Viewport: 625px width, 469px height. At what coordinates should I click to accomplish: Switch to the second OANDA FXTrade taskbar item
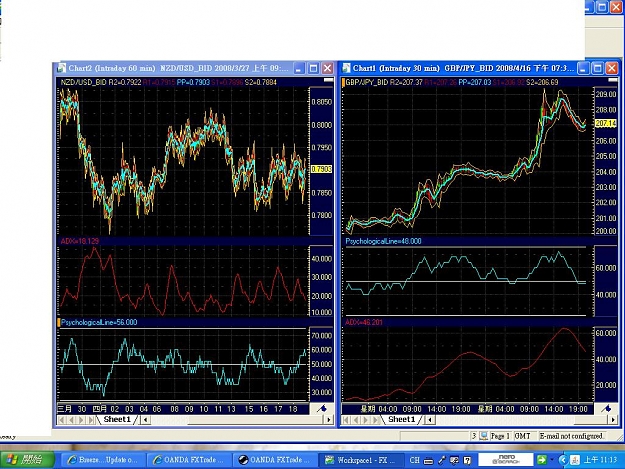coord(274,460)
